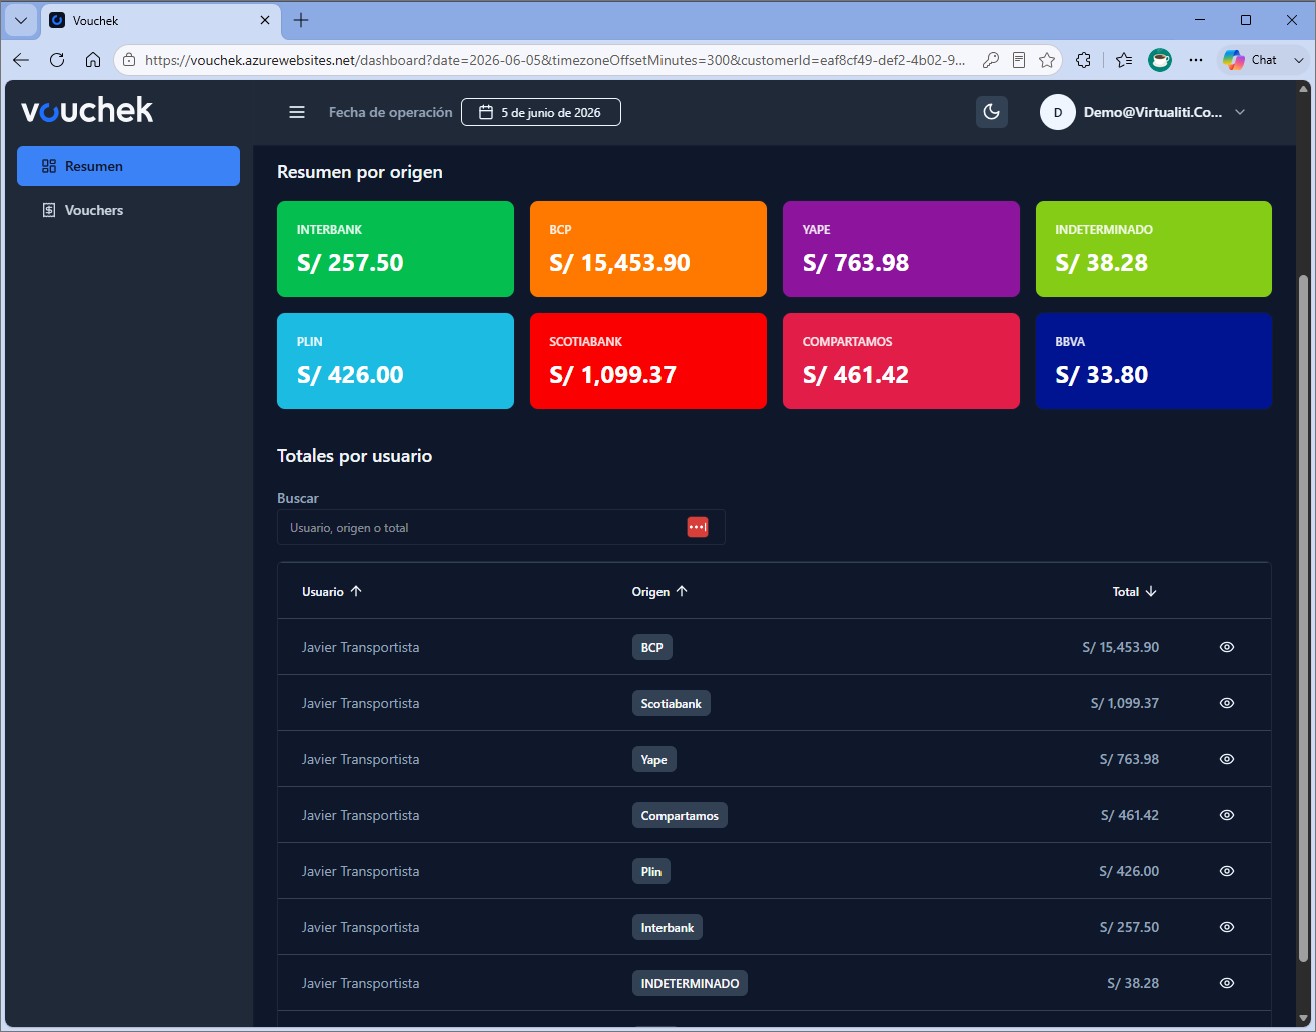Click the Plin origin badge in the table
1316x1032 pixels.
[651, 871]
